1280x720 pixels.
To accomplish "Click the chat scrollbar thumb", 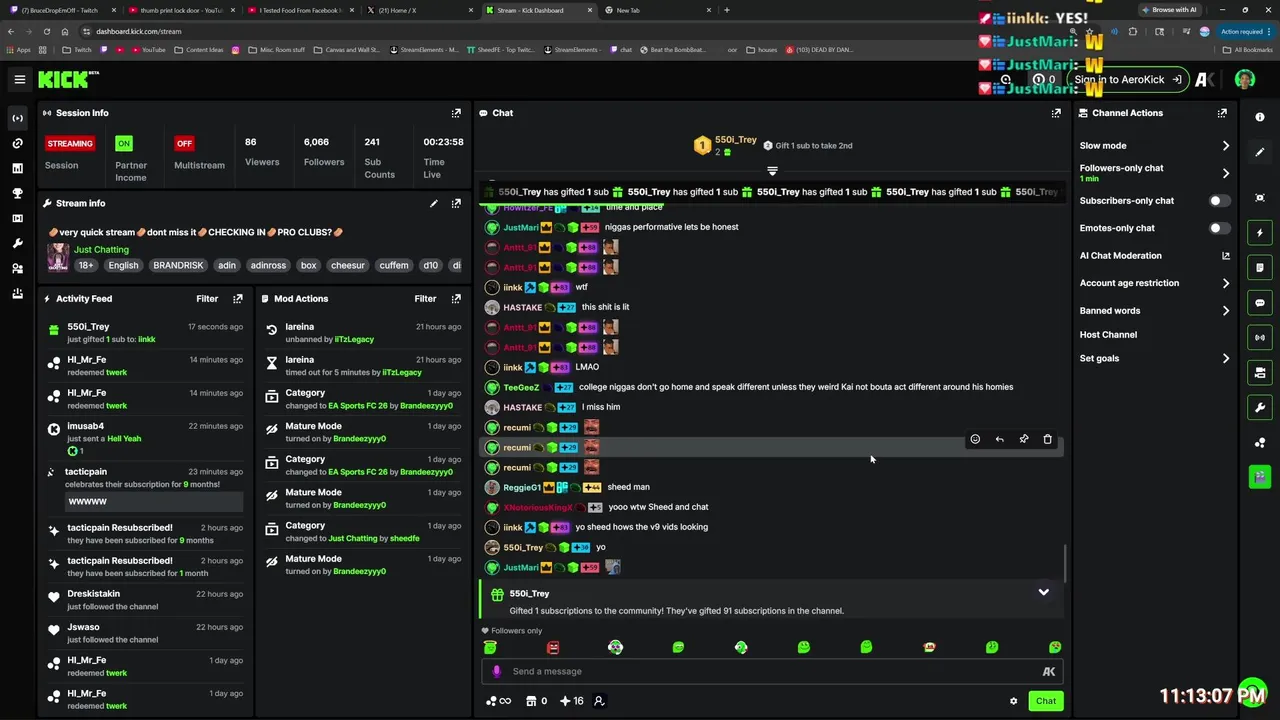I will [x=1066, y=563].
